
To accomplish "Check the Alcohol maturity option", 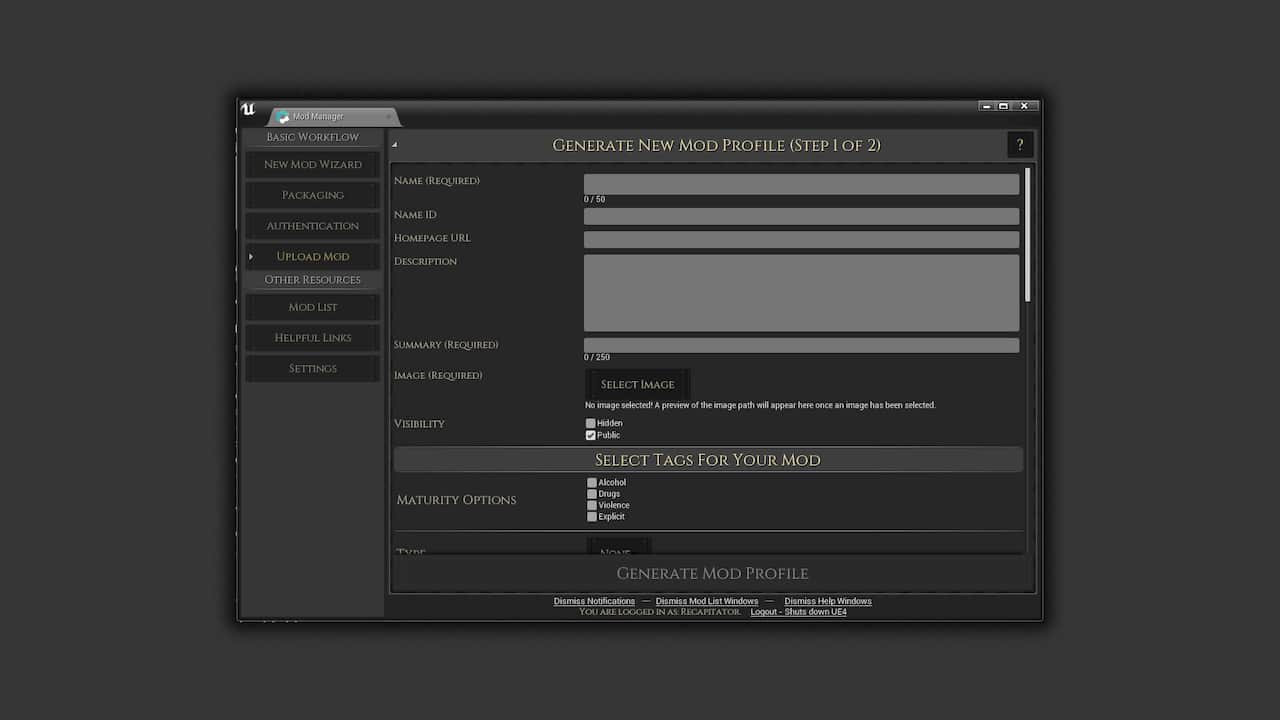I will tap(592, 482).
